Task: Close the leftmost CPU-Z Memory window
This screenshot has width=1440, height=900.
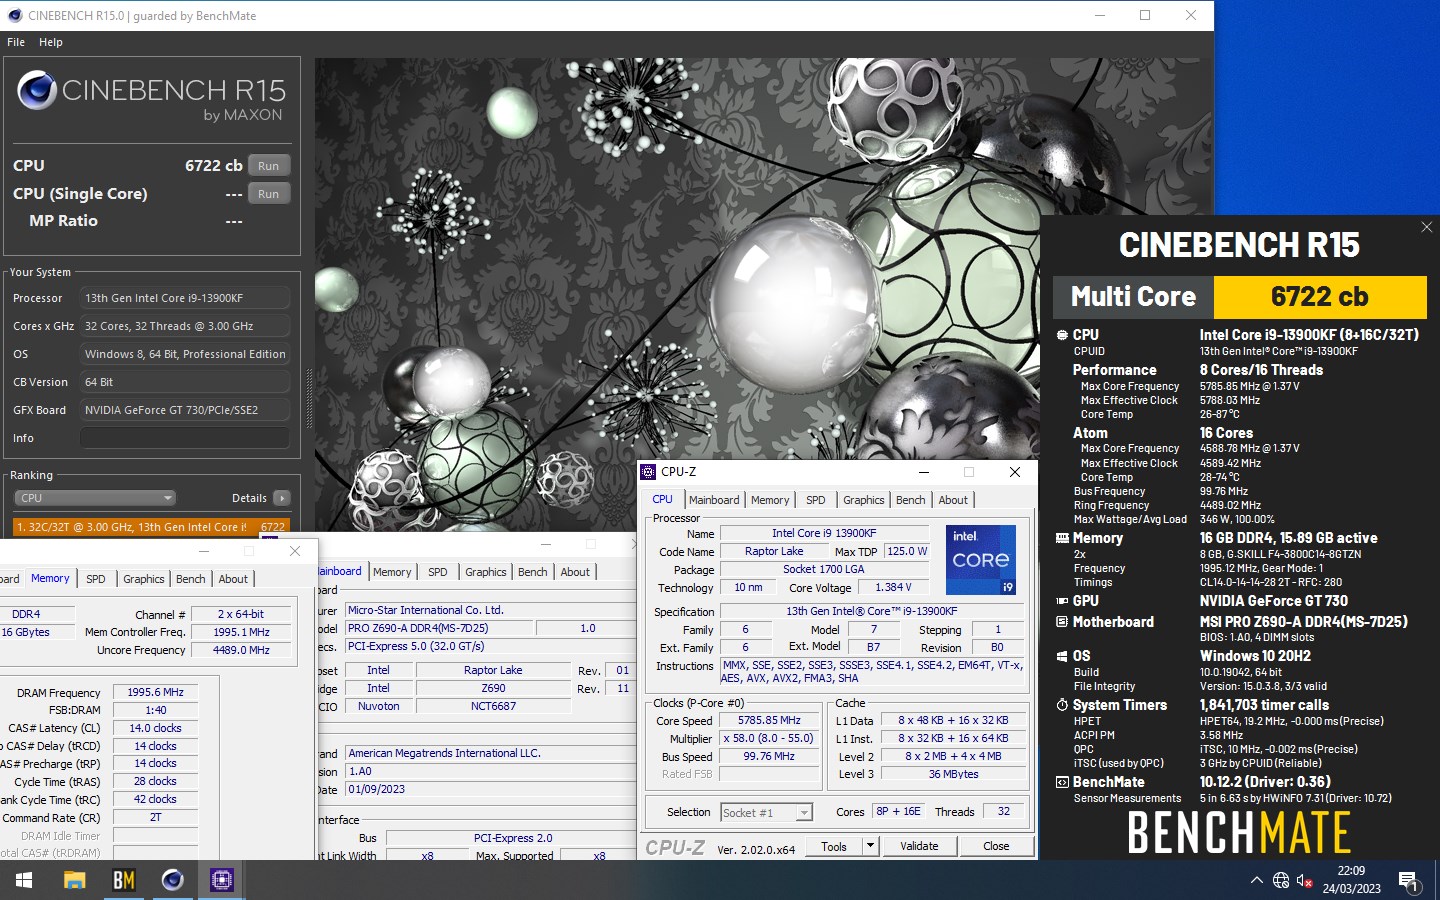Action: point(295,551)
